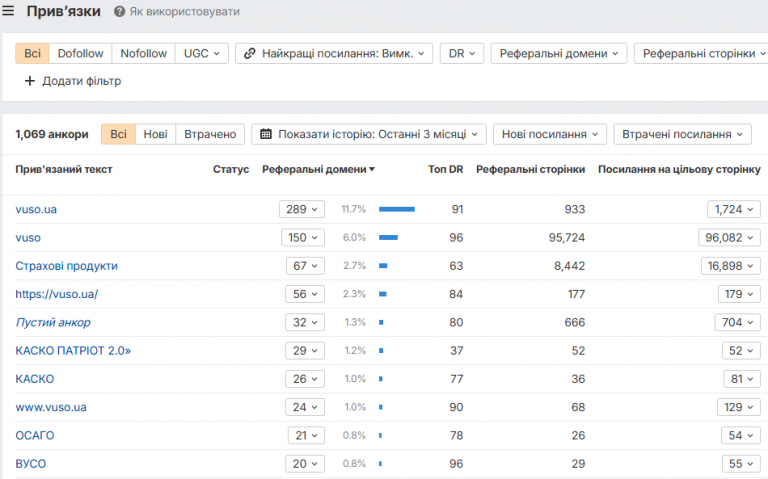768x479 pixels.
Task: Open the 'Як використовувати' help link
Action: pos(184,11)
